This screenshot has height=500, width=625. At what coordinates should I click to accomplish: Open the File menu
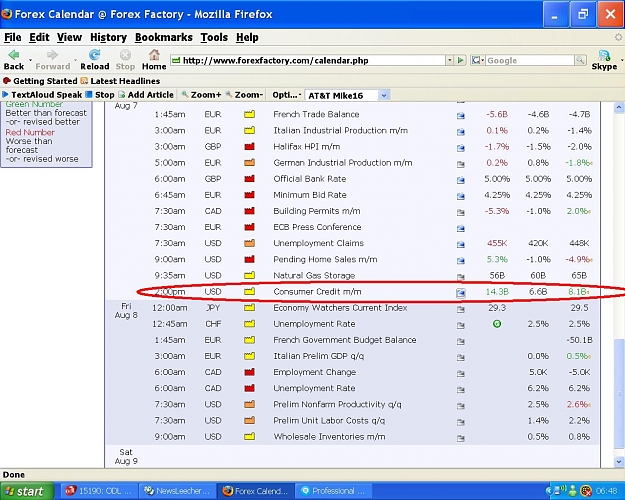13,37
